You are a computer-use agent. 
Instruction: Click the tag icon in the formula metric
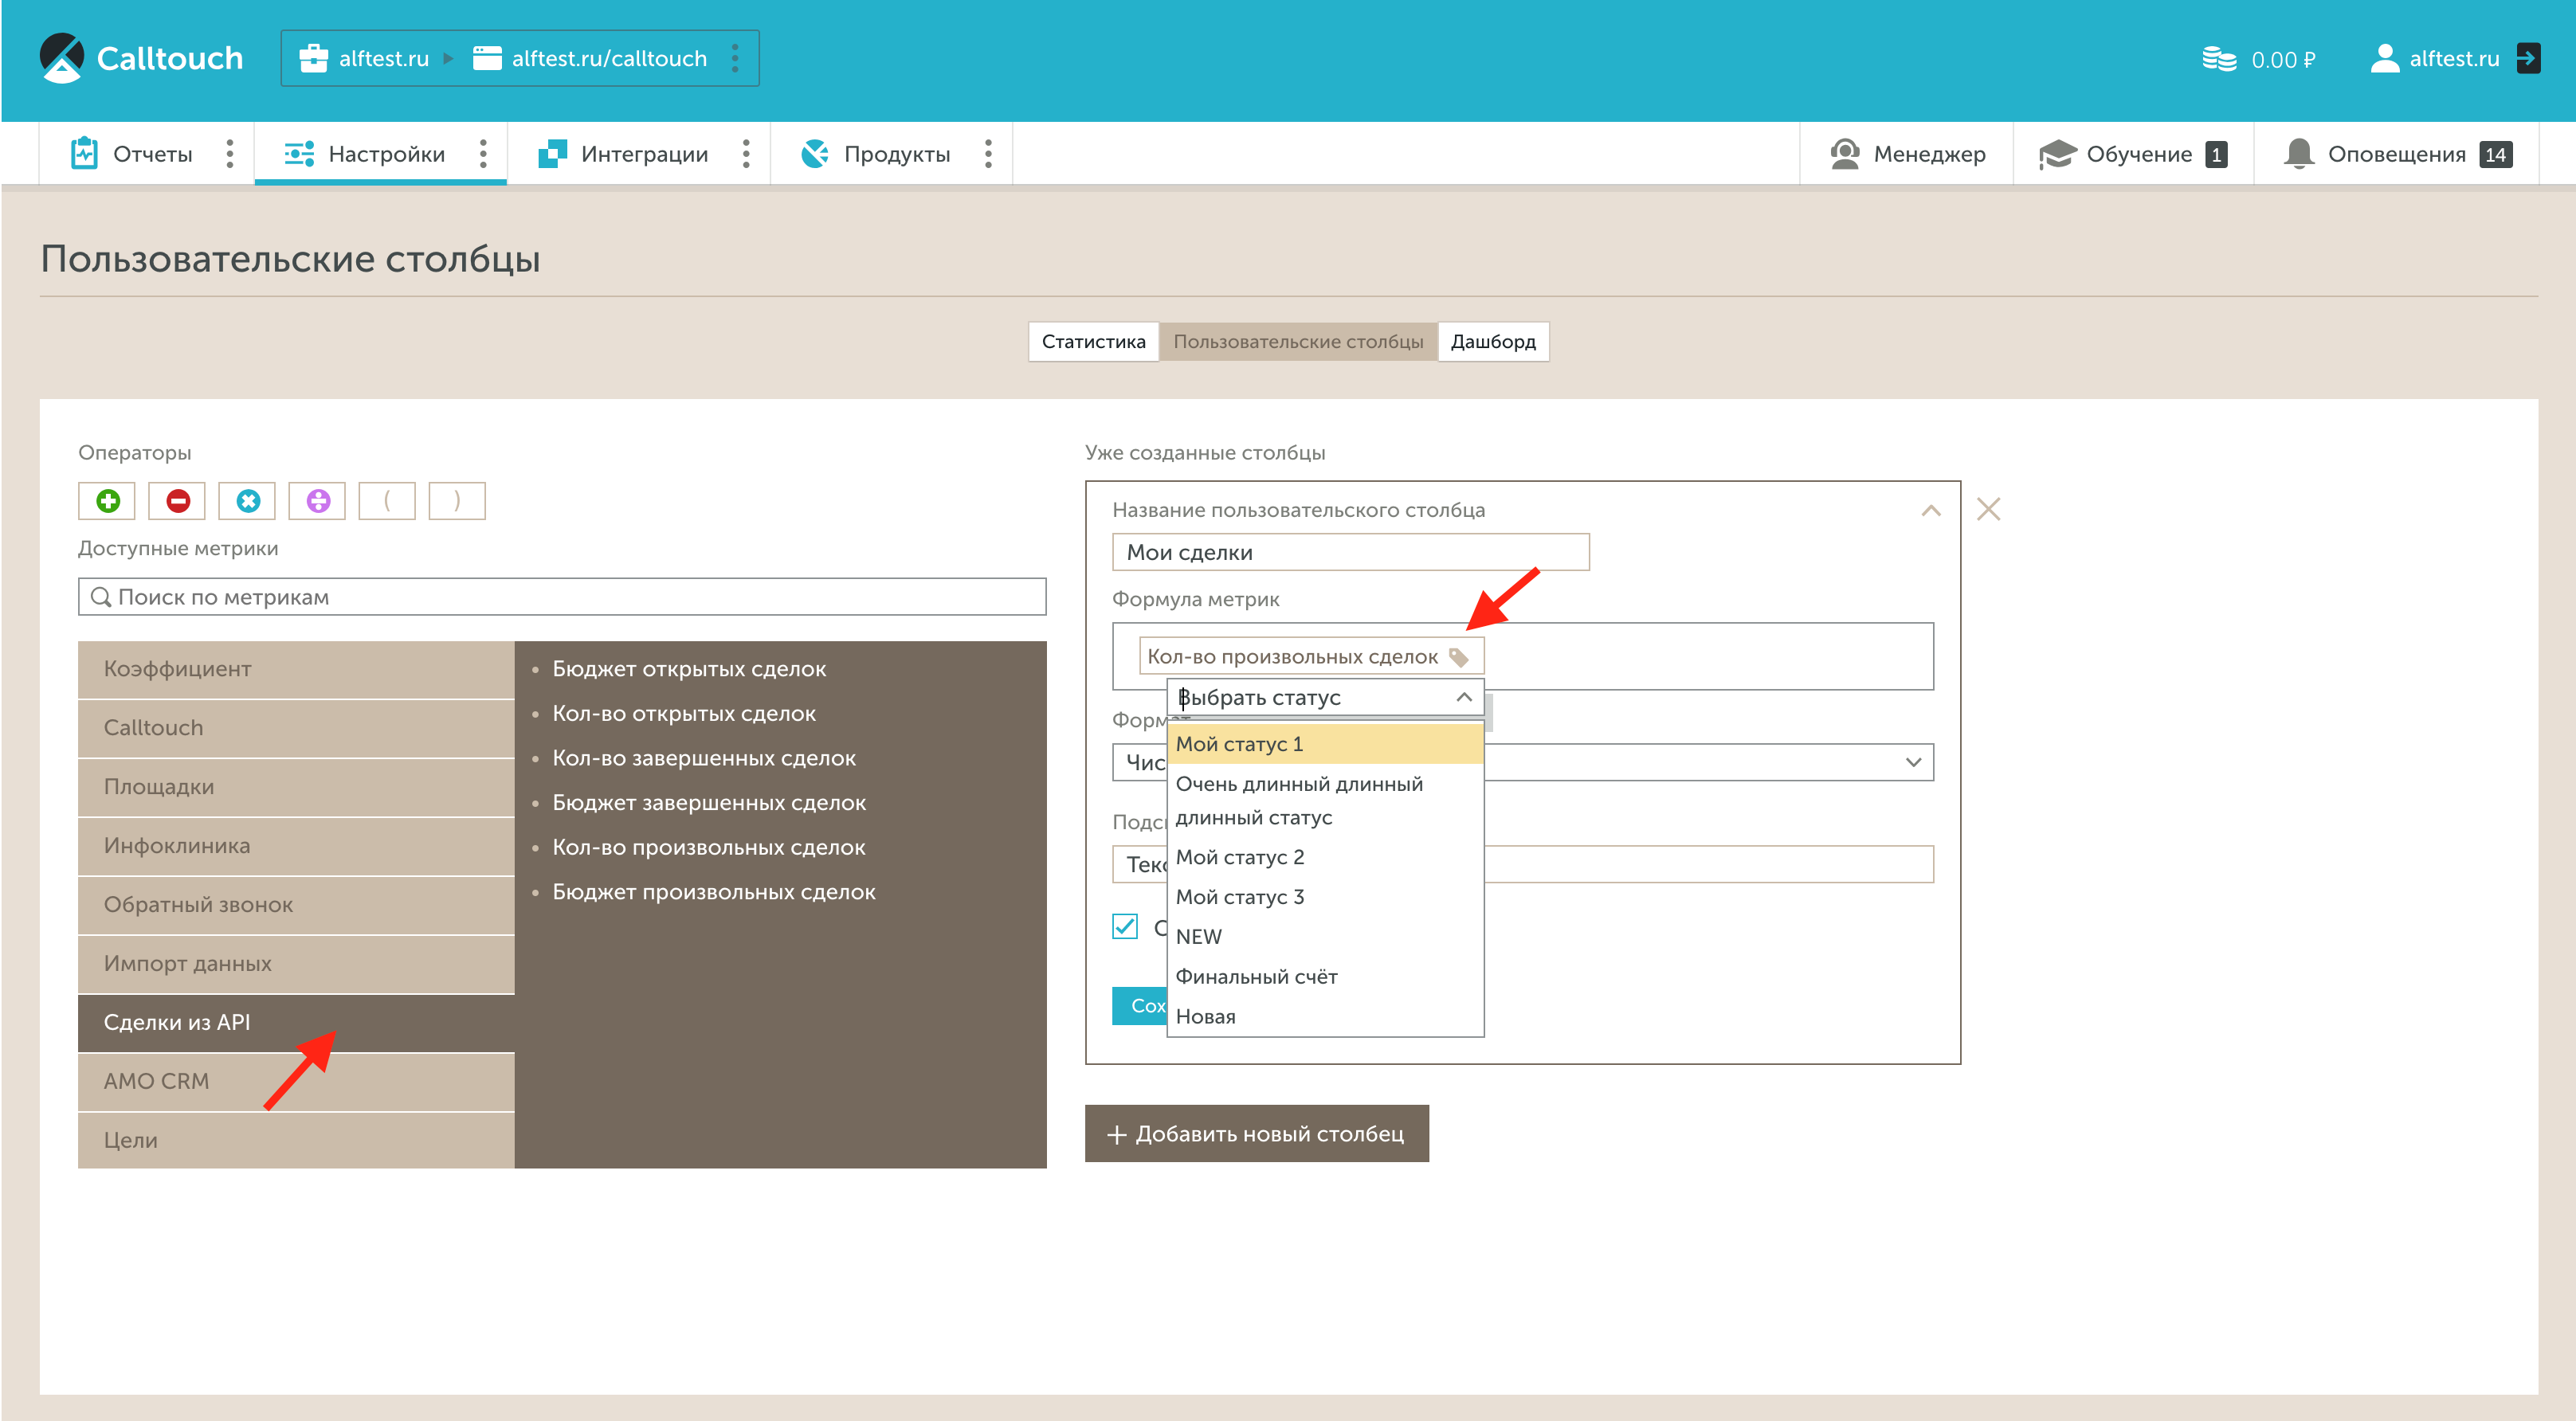tap(1459, 657)
